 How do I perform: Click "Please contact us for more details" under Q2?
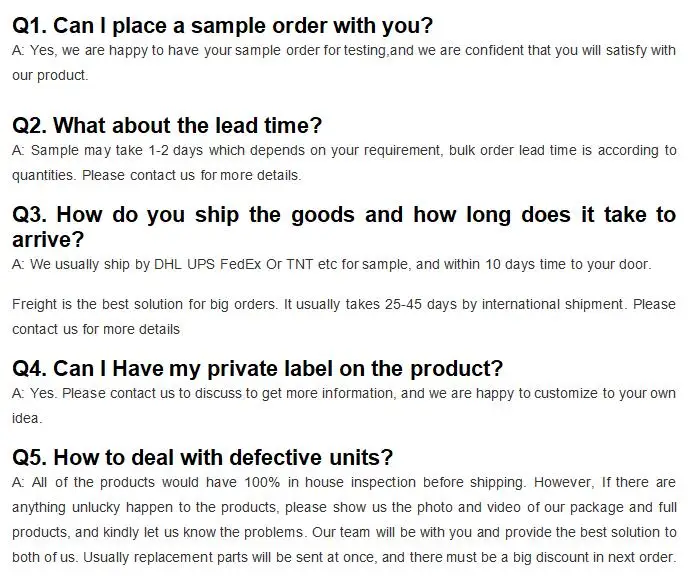click(x=191, y=175)
